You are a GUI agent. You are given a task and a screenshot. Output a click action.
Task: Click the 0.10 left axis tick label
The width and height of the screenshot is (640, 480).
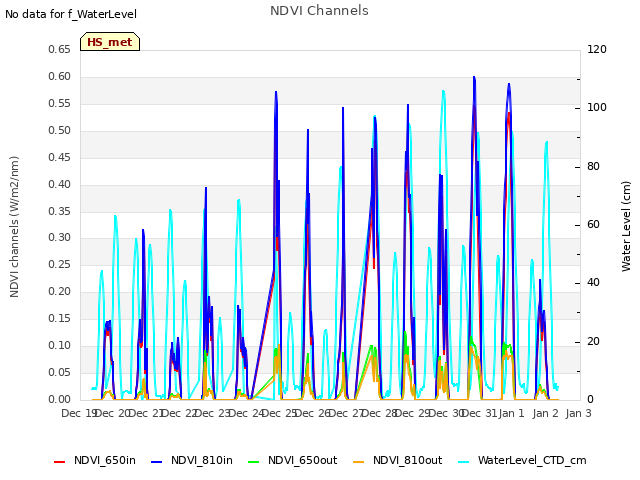tap(59, 345)
